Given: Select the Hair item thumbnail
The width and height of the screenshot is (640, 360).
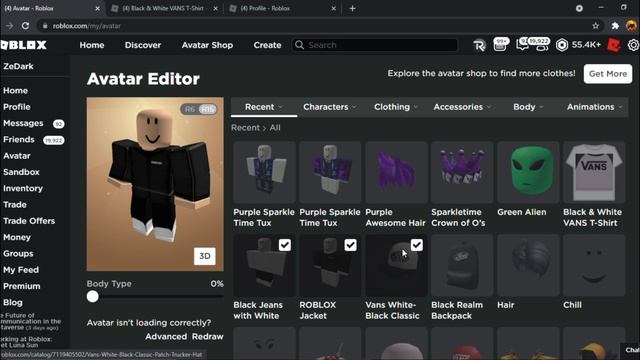Looking at the screenshot, I should click(x=528, y=265).
